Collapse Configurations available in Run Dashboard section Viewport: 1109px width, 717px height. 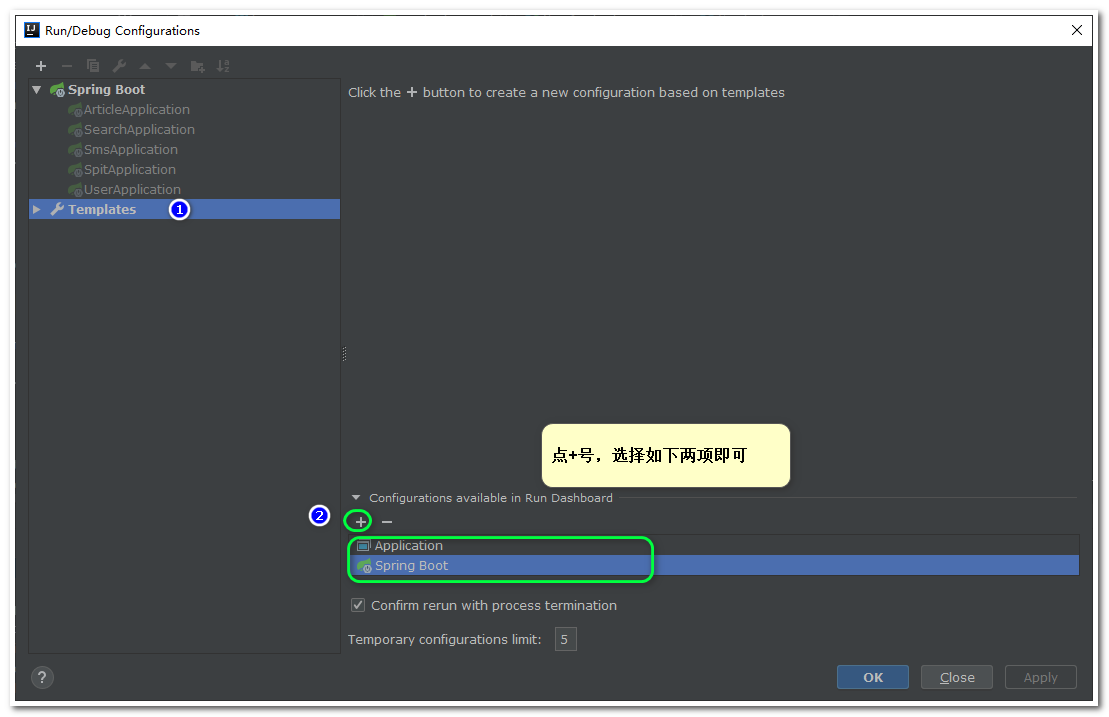(356, 498)
